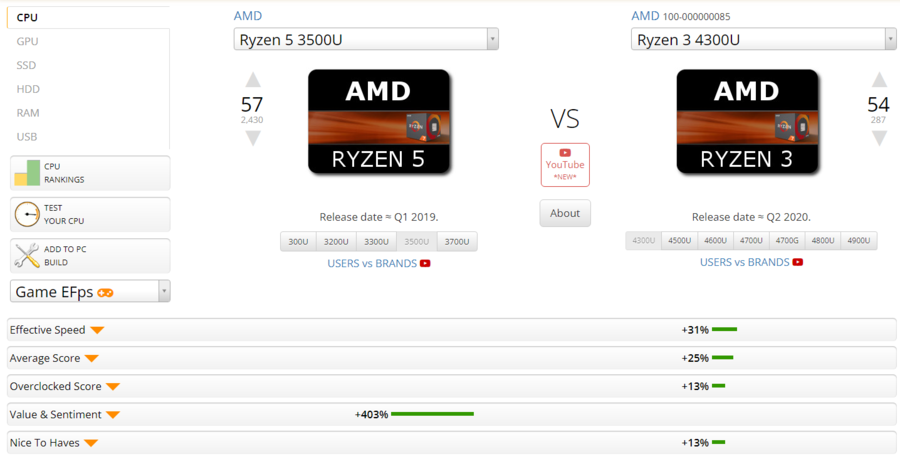
Task: Select the 3200U model button
Action: [x=336, y=242]
